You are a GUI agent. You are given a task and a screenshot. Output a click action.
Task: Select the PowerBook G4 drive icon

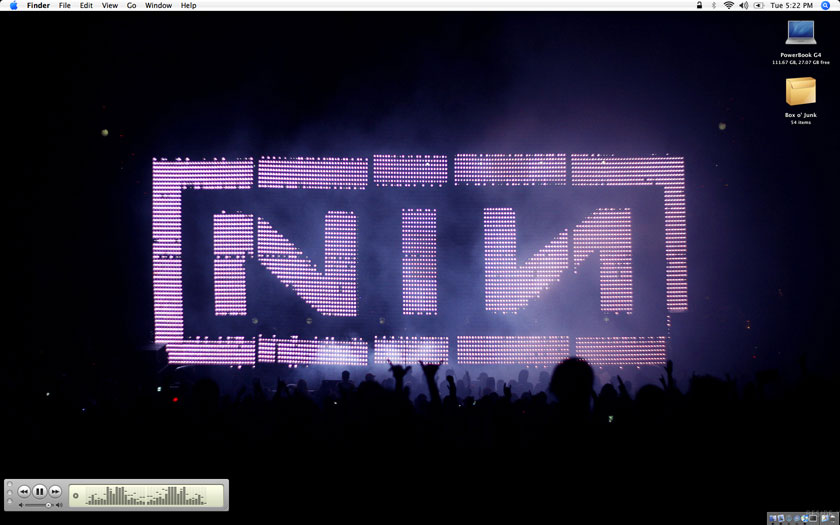pos(800,33)
